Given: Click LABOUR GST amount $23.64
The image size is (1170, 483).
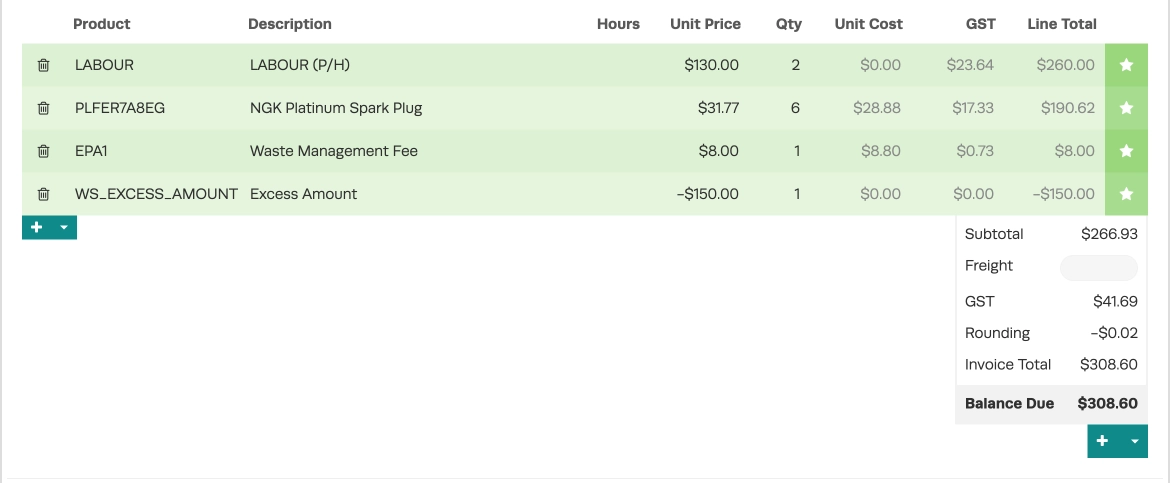Looking at the screenshot, I should 970,65.
